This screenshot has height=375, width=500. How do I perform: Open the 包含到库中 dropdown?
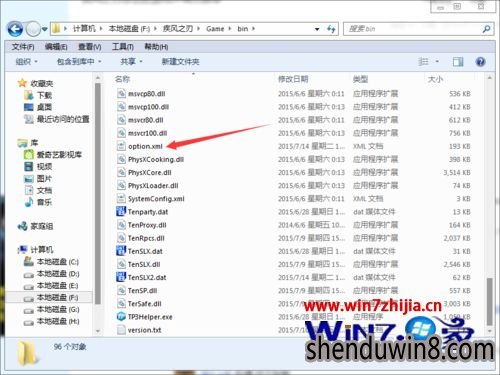pos(79,62)
